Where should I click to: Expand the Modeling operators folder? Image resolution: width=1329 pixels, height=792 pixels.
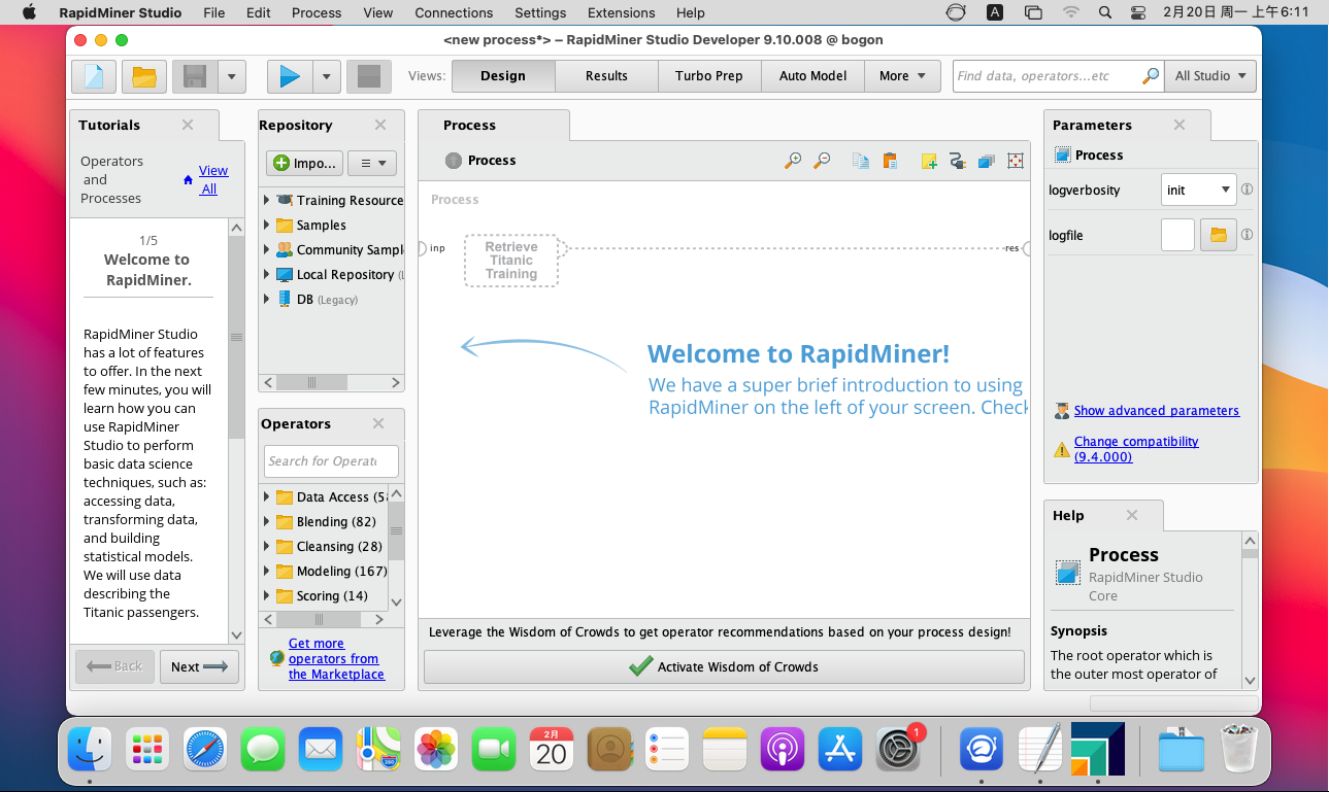click(x=267, y=571)
